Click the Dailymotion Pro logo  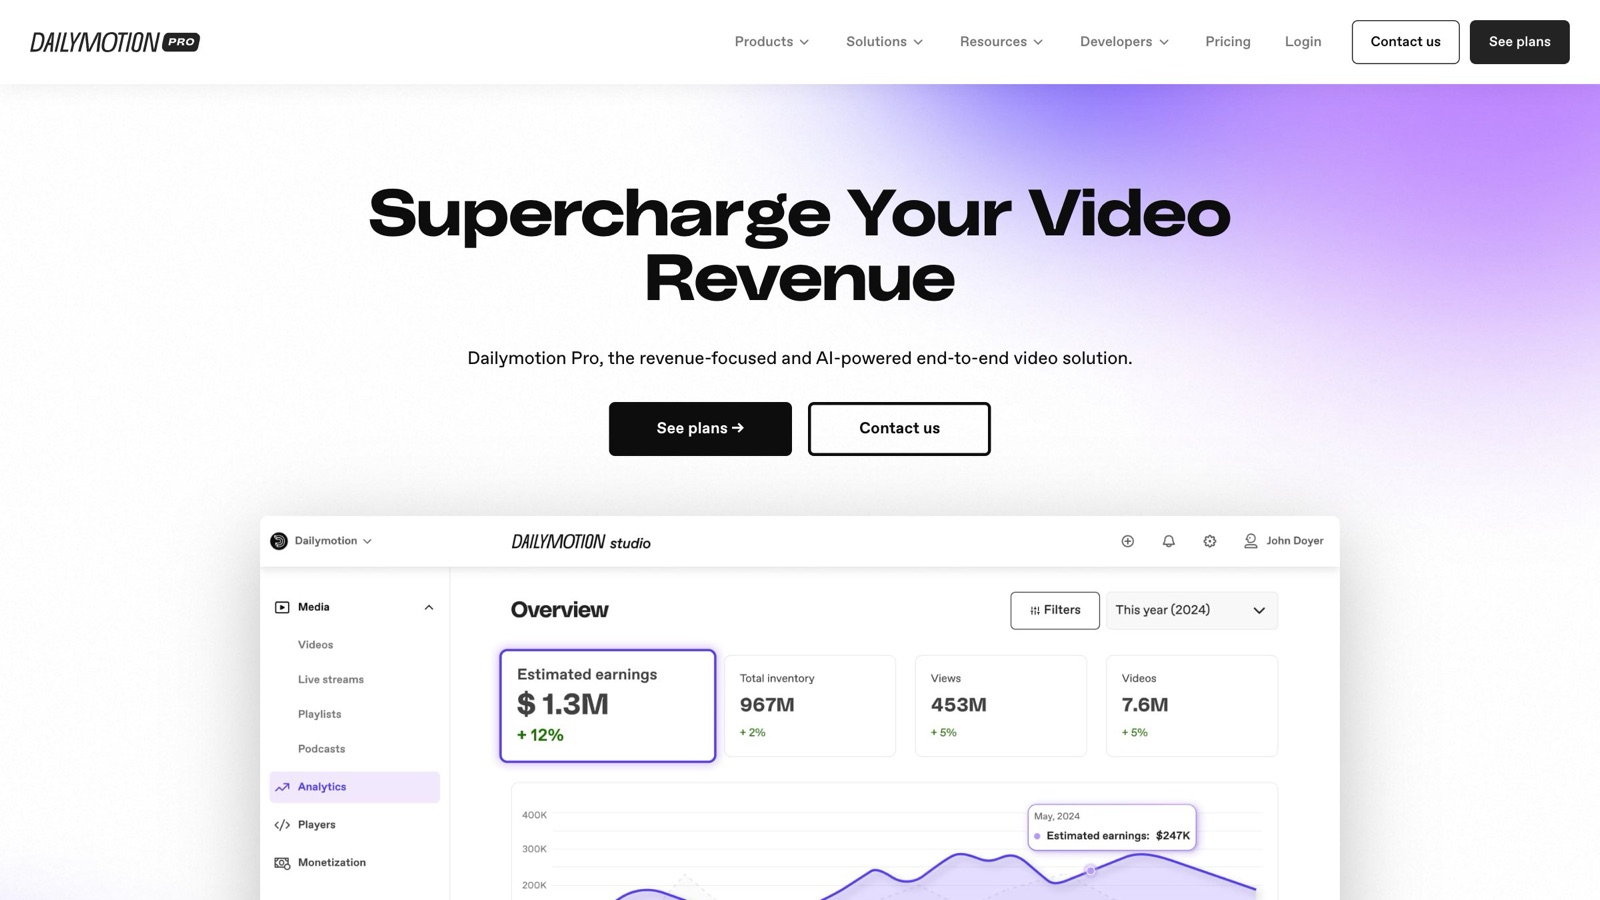tap(115, 42)
